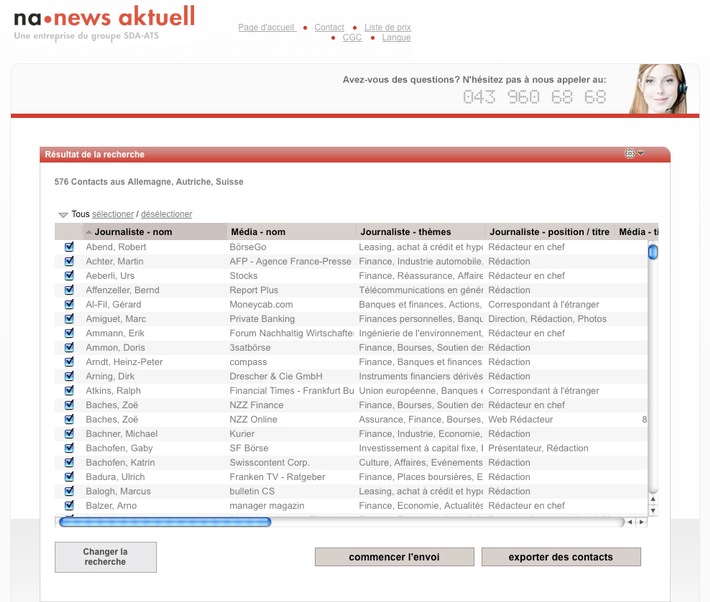Untick the checkbox for Balzer, Arno
The width and height of the screenshot is (710, 602).
click(x=70, y=506)
